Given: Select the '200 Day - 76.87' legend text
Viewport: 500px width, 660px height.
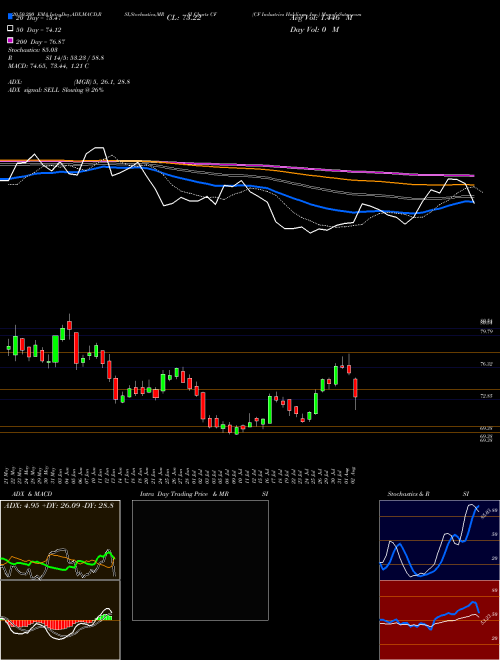Looking at the screenshot, I should [x=40, y=42].
